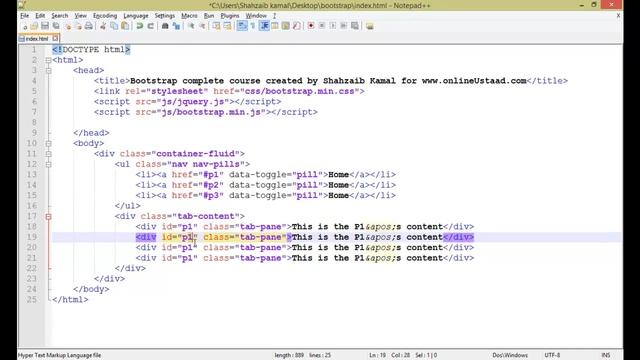640x360 pixels.
Task: Click the Document Map toolbar icon
Action: pos(286,26)
